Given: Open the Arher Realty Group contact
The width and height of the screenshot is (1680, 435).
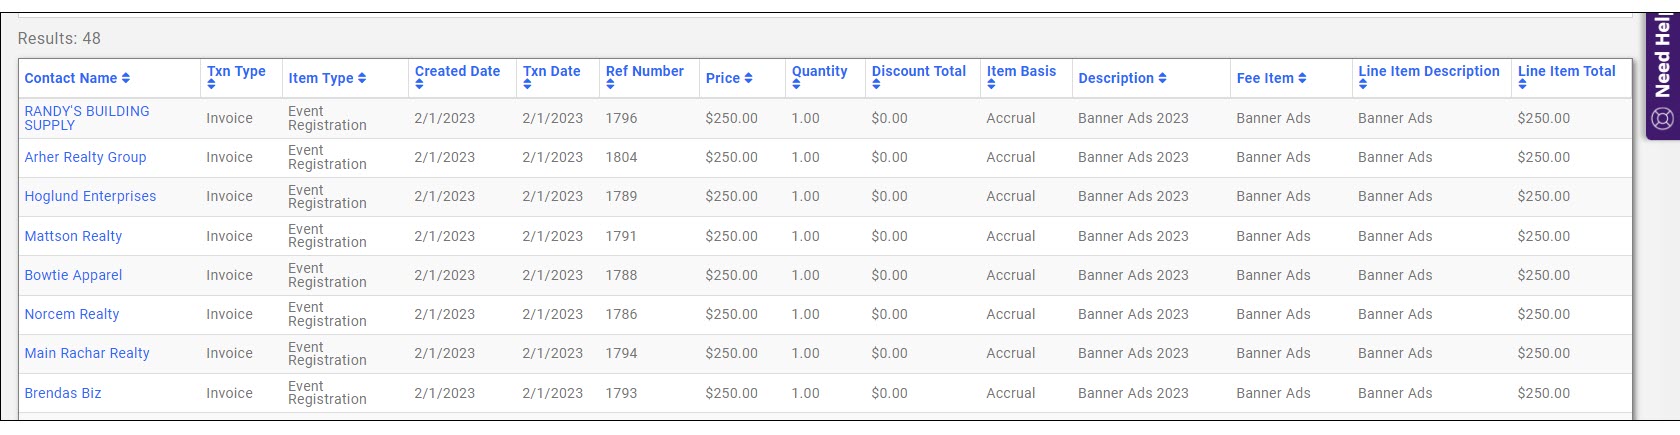Looking at the screenshot, I should click(85, 158).
